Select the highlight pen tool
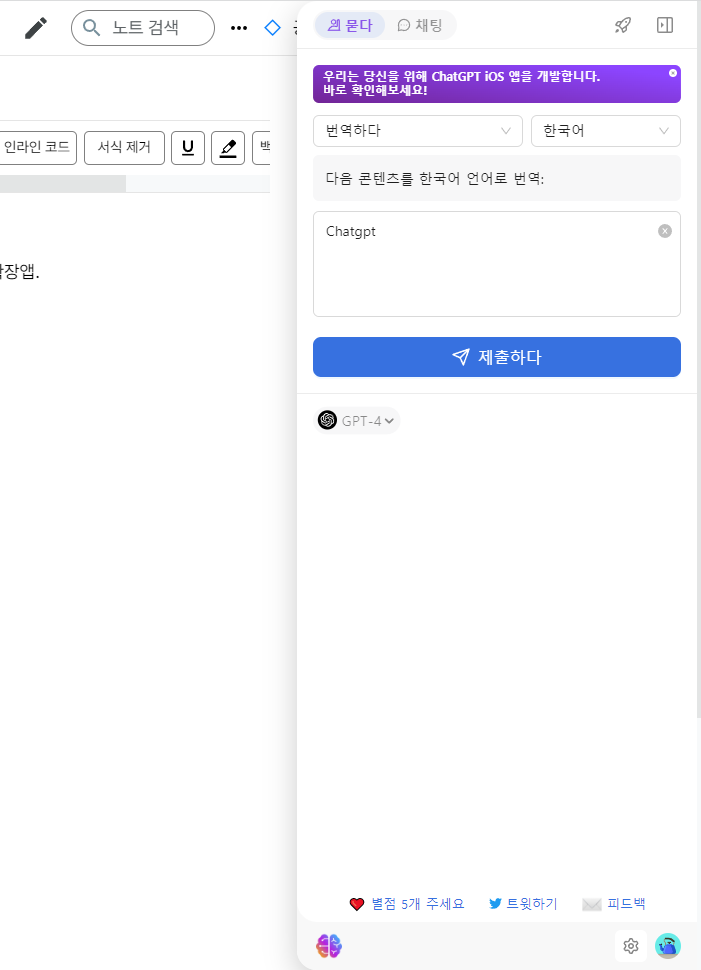The image size is (701, 970). [x=228, y=147]
